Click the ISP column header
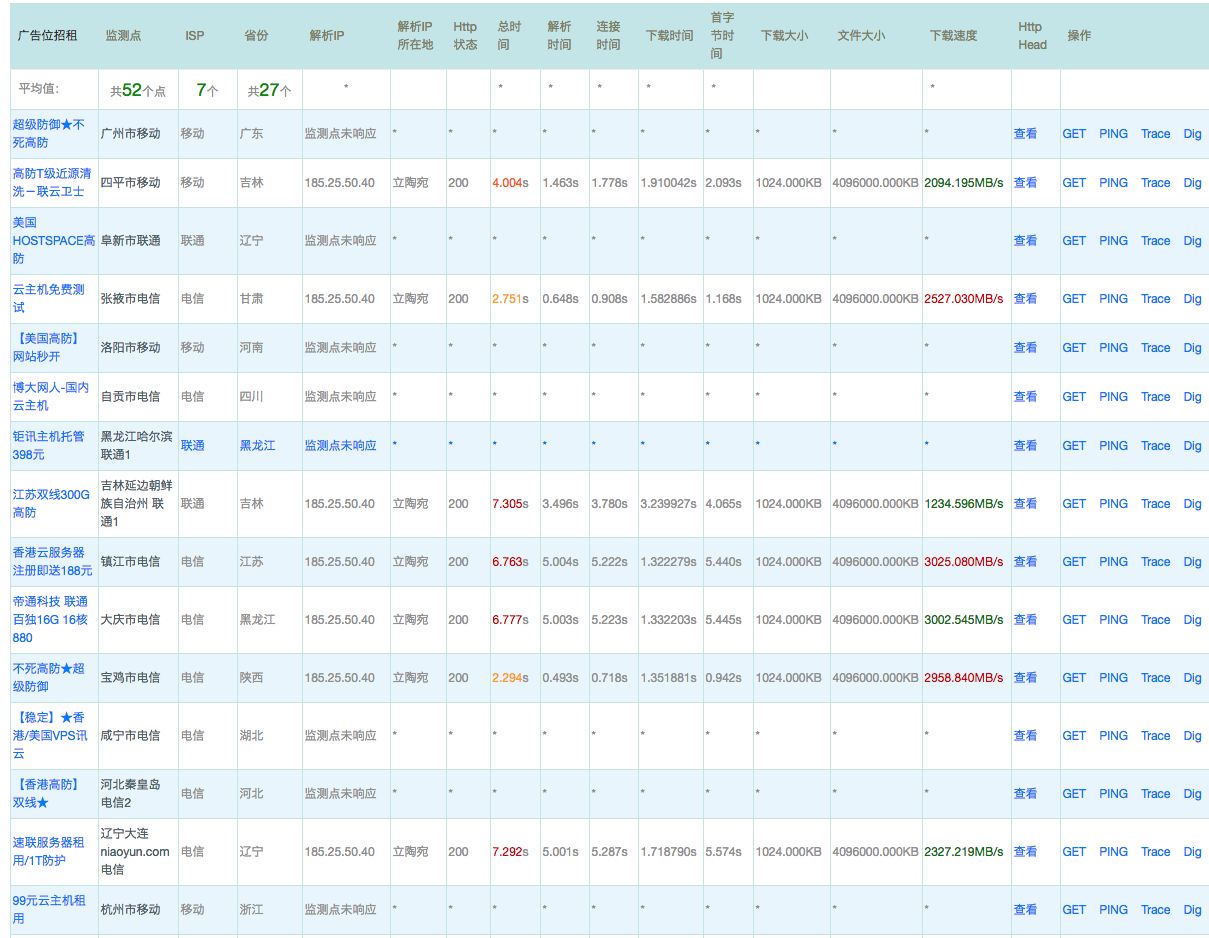This screenshot has height=938, width=1209. (194, 36)
